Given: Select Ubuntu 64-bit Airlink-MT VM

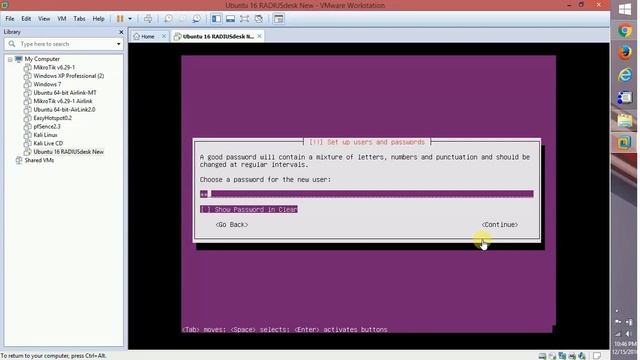Looking at the screenshot, I should point(64,93).
